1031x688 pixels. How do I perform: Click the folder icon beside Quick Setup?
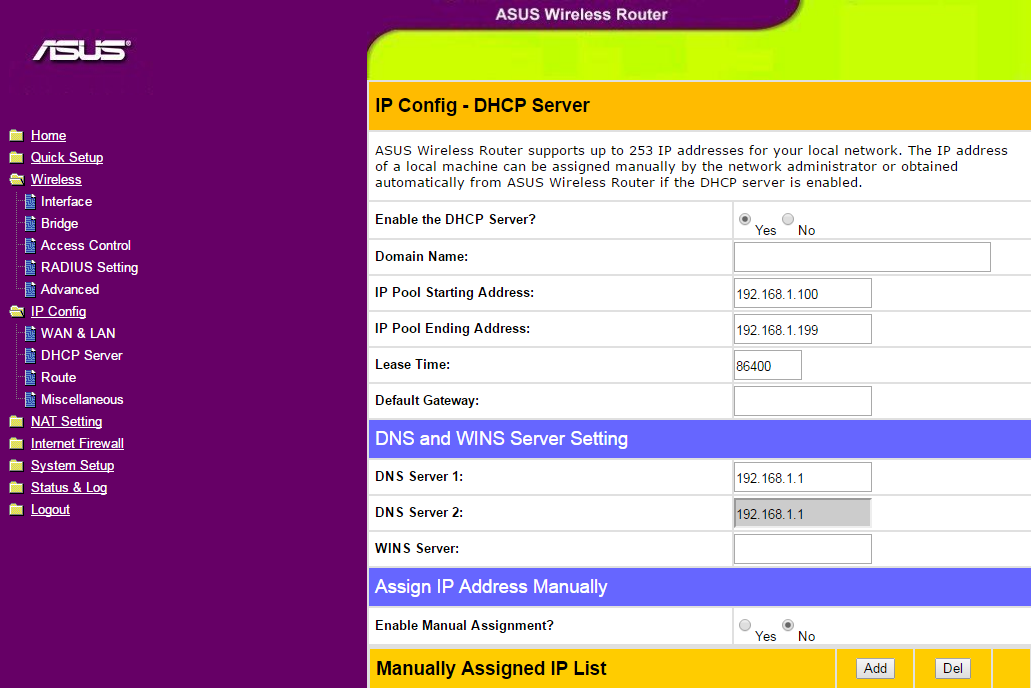(x=16, y=157)
